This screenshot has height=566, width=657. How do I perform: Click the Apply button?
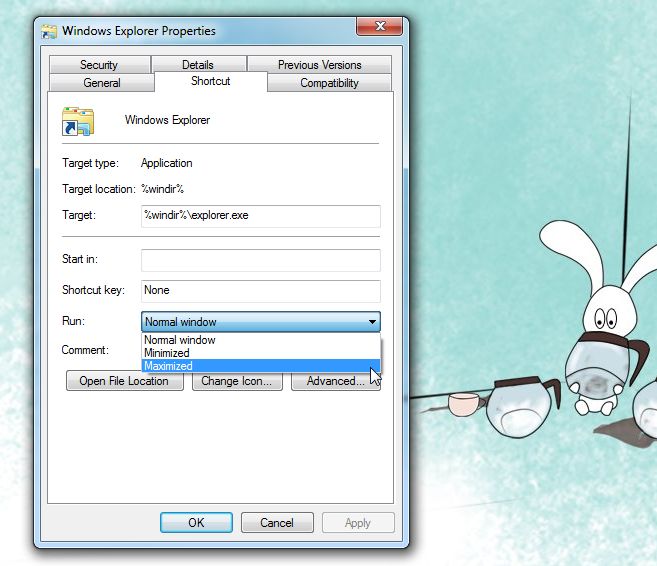[358, 522]
